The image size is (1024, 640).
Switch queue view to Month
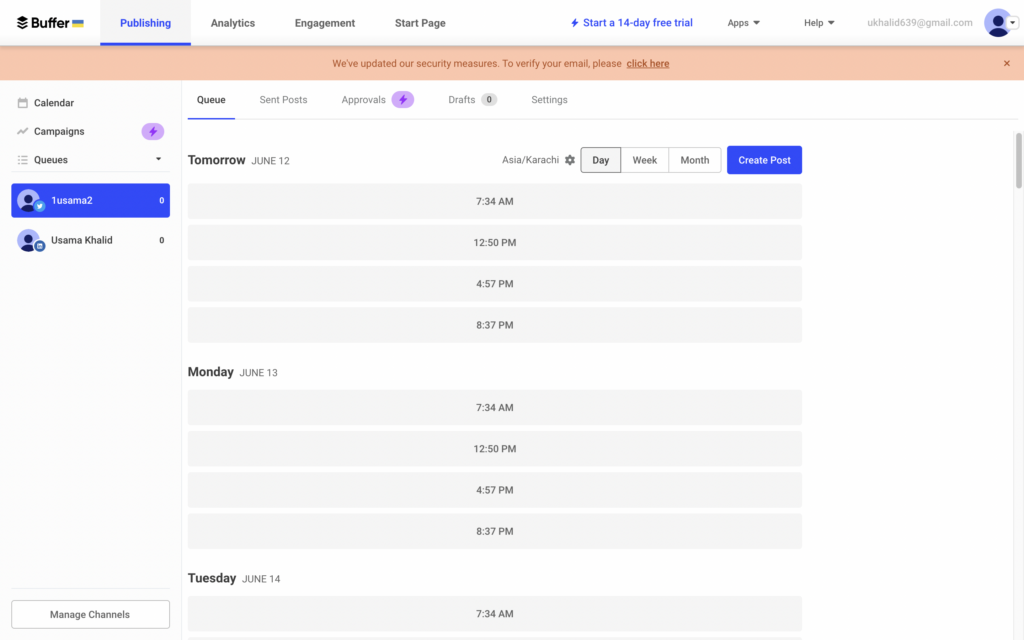click(694, 160)
